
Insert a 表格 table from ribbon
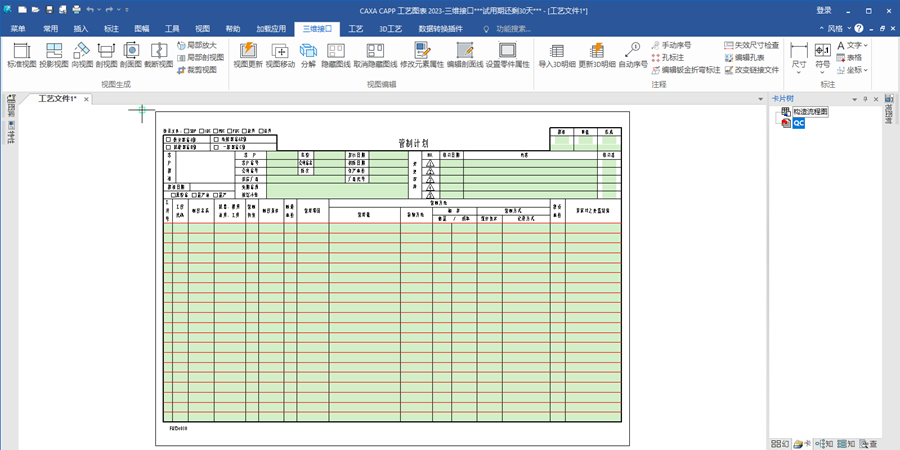(x=849, y=57)
